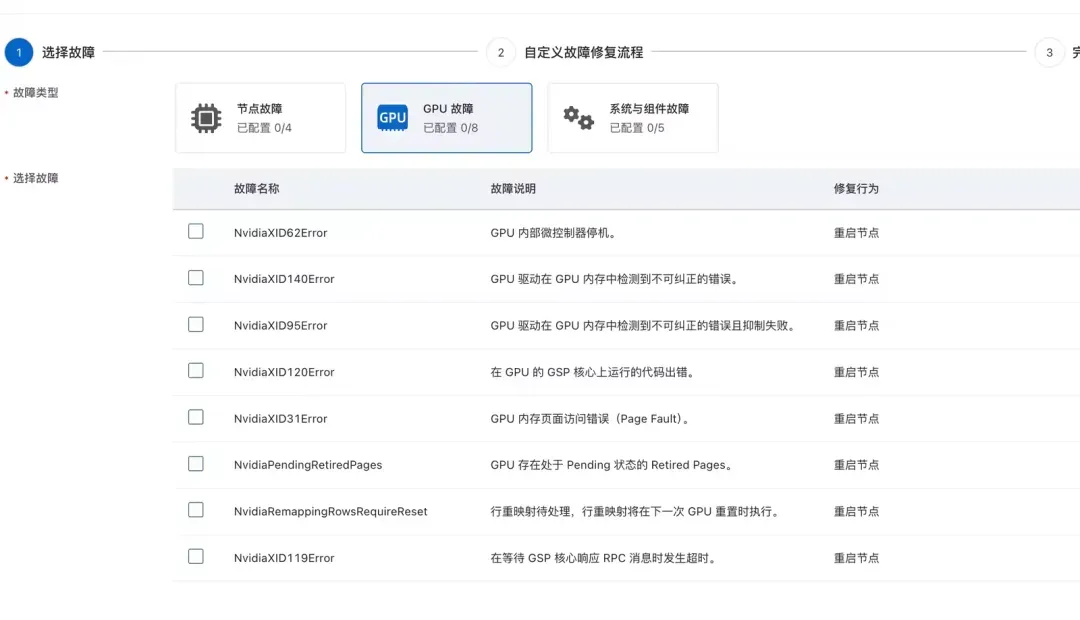Click the NvidiaPendingRetiredPages fault name

click(x=308, y=465)
